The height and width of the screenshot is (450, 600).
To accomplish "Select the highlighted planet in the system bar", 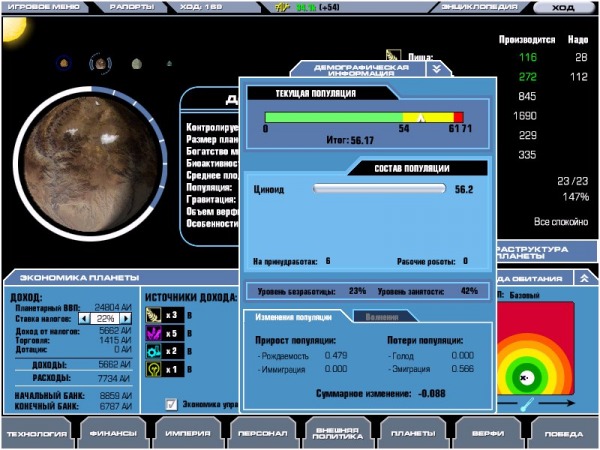I will point(101,64).
